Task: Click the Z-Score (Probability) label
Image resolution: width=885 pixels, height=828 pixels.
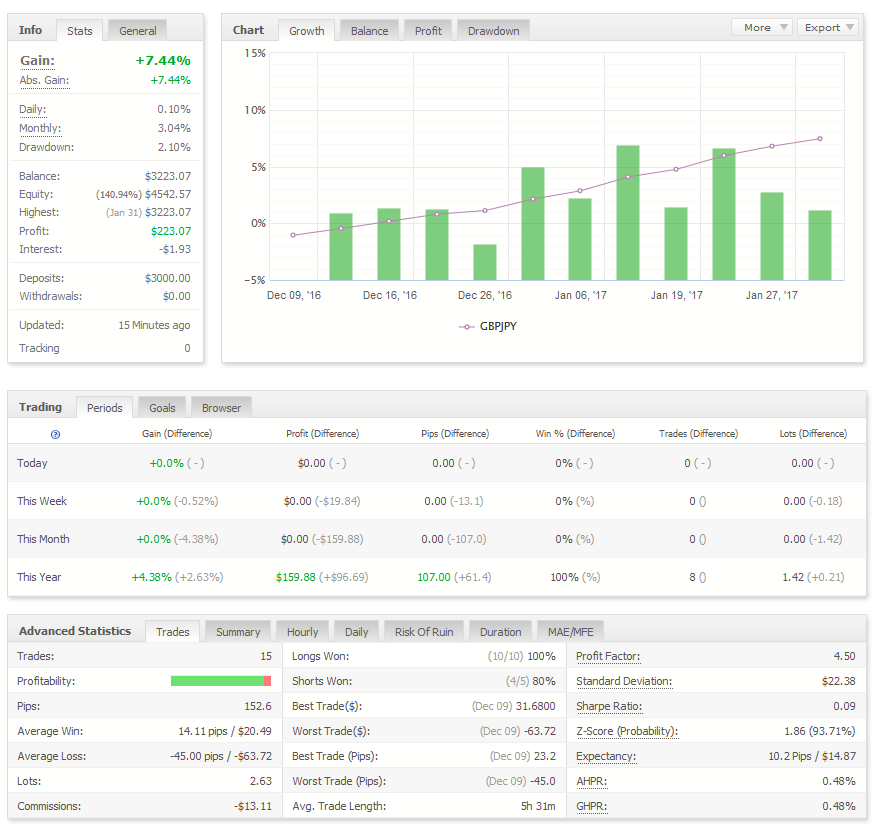Action: 627,731
